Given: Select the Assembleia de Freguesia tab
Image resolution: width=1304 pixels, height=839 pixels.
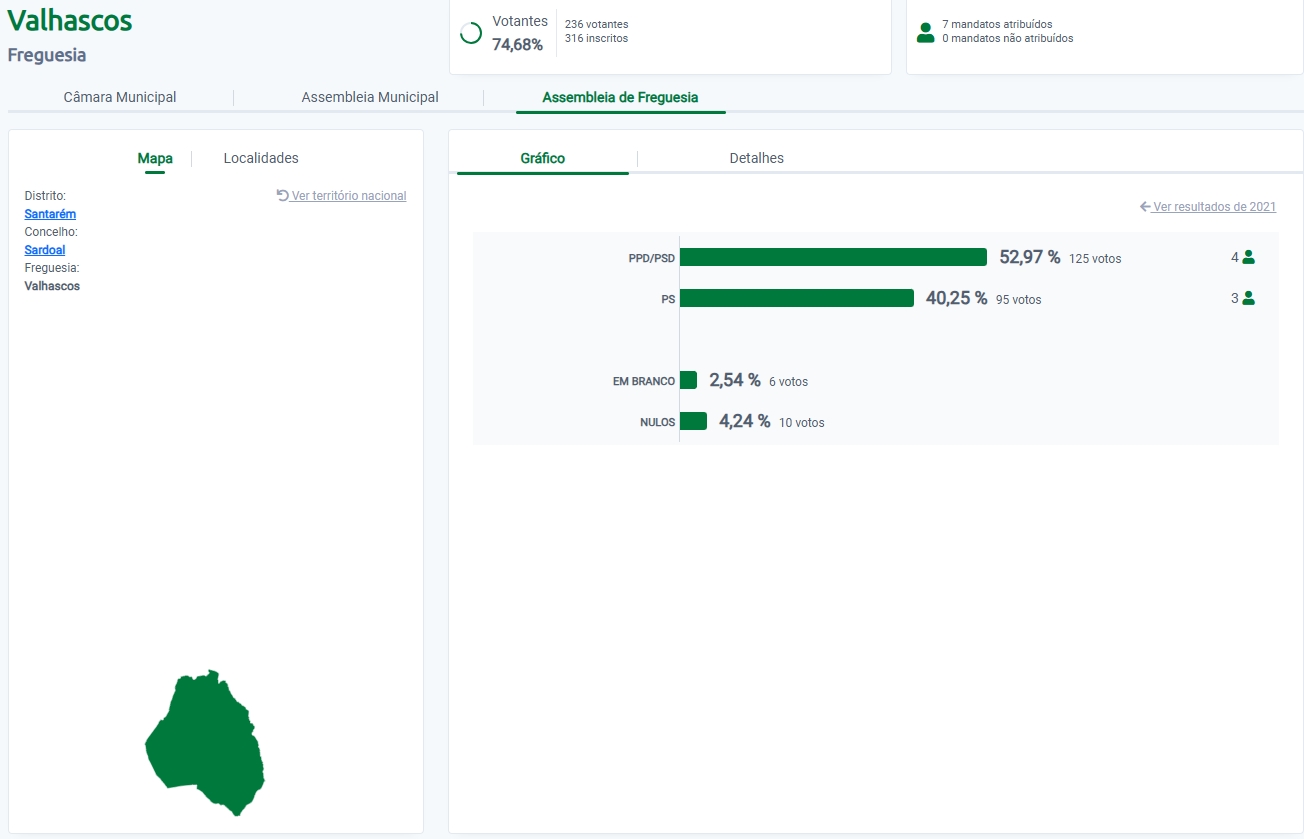Looking at the screenshot, I should tap(620, 98).
